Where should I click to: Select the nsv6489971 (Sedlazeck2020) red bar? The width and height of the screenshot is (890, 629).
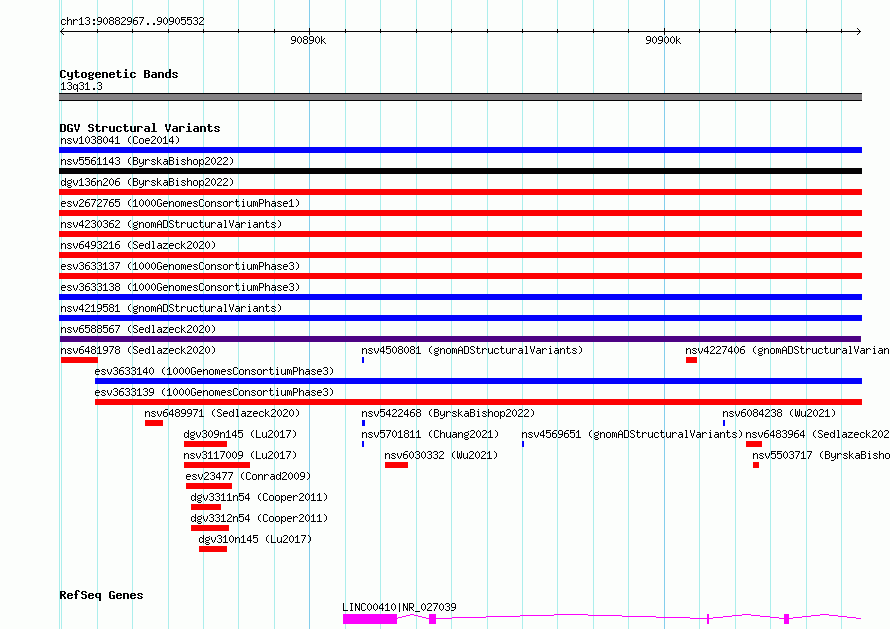pos(154,423)
